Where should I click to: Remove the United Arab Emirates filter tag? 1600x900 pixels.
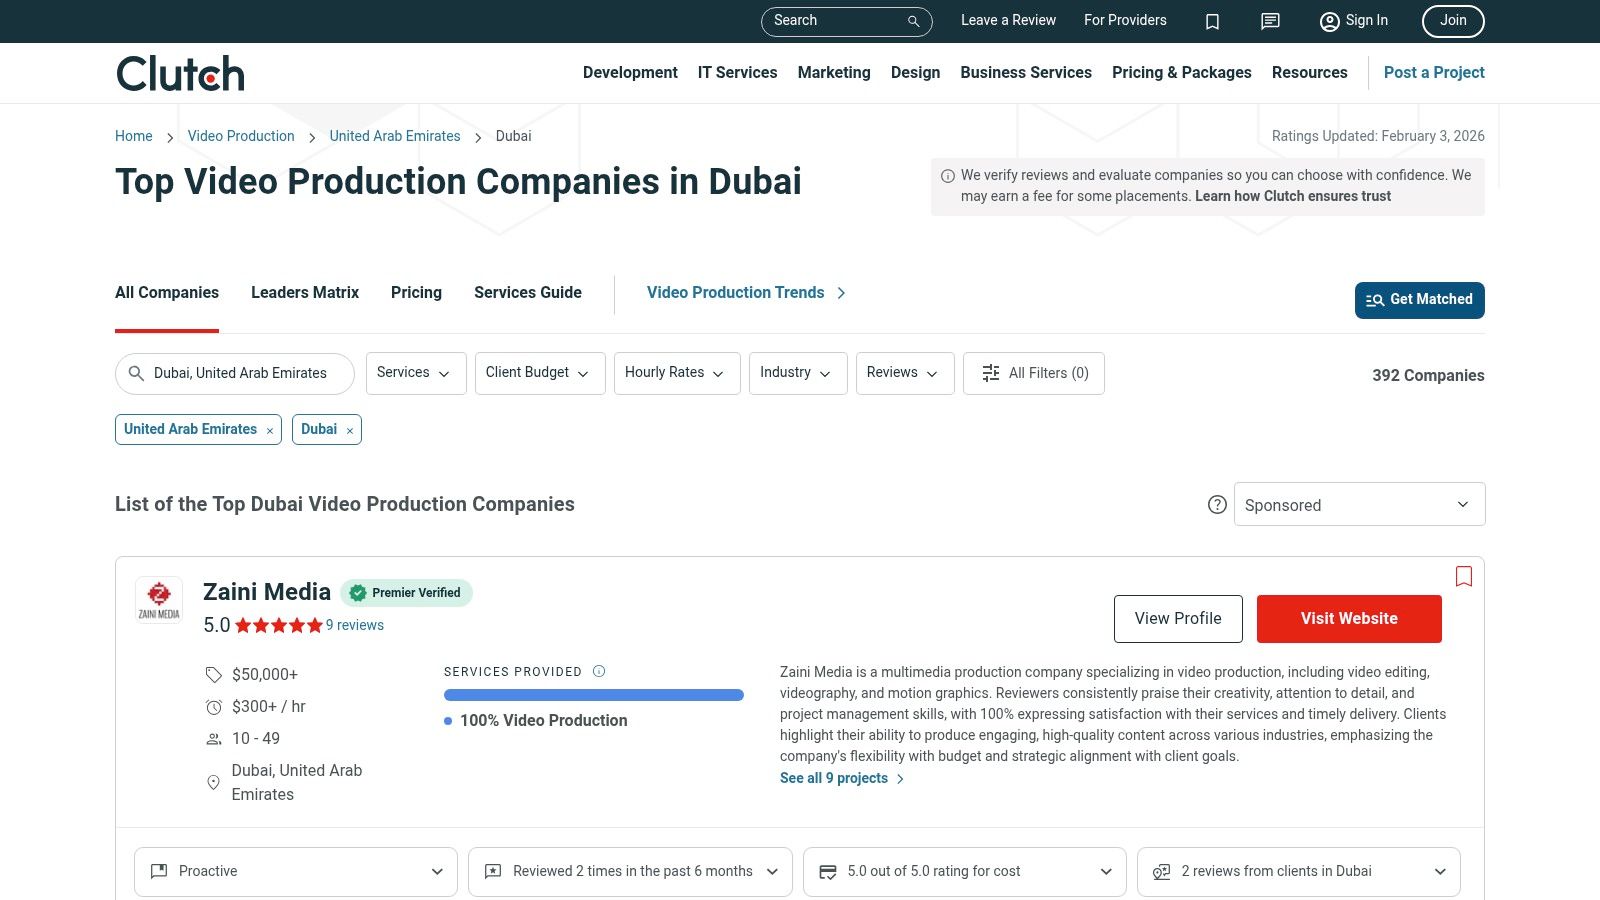tap(269, 430)
